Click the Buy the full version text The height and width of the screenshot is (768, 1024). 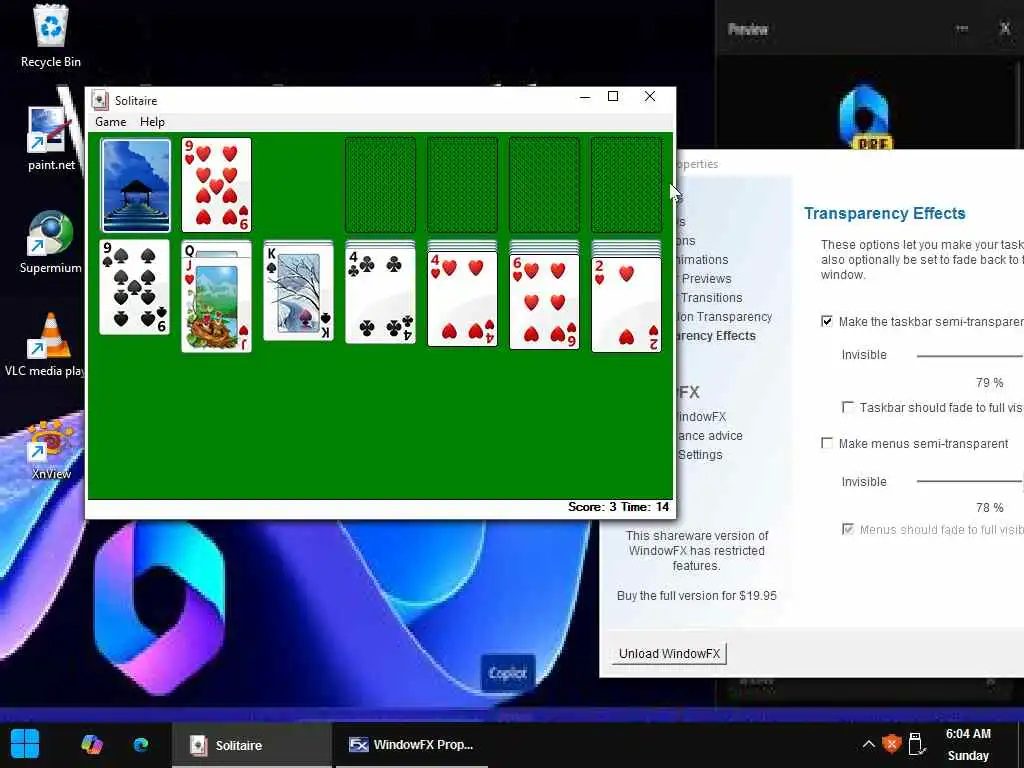click(x=697, y=596)
